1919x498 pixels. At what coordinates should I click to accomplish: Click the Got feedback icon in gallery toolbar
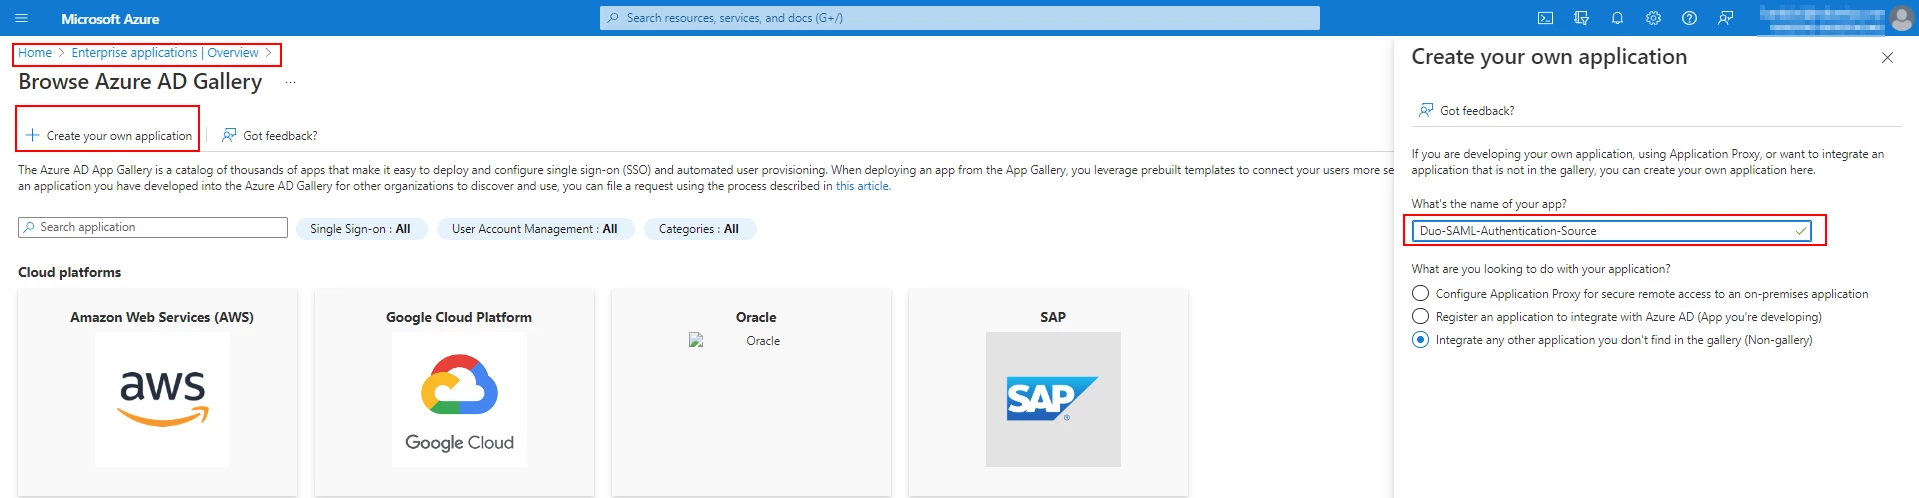coord(229,135)
